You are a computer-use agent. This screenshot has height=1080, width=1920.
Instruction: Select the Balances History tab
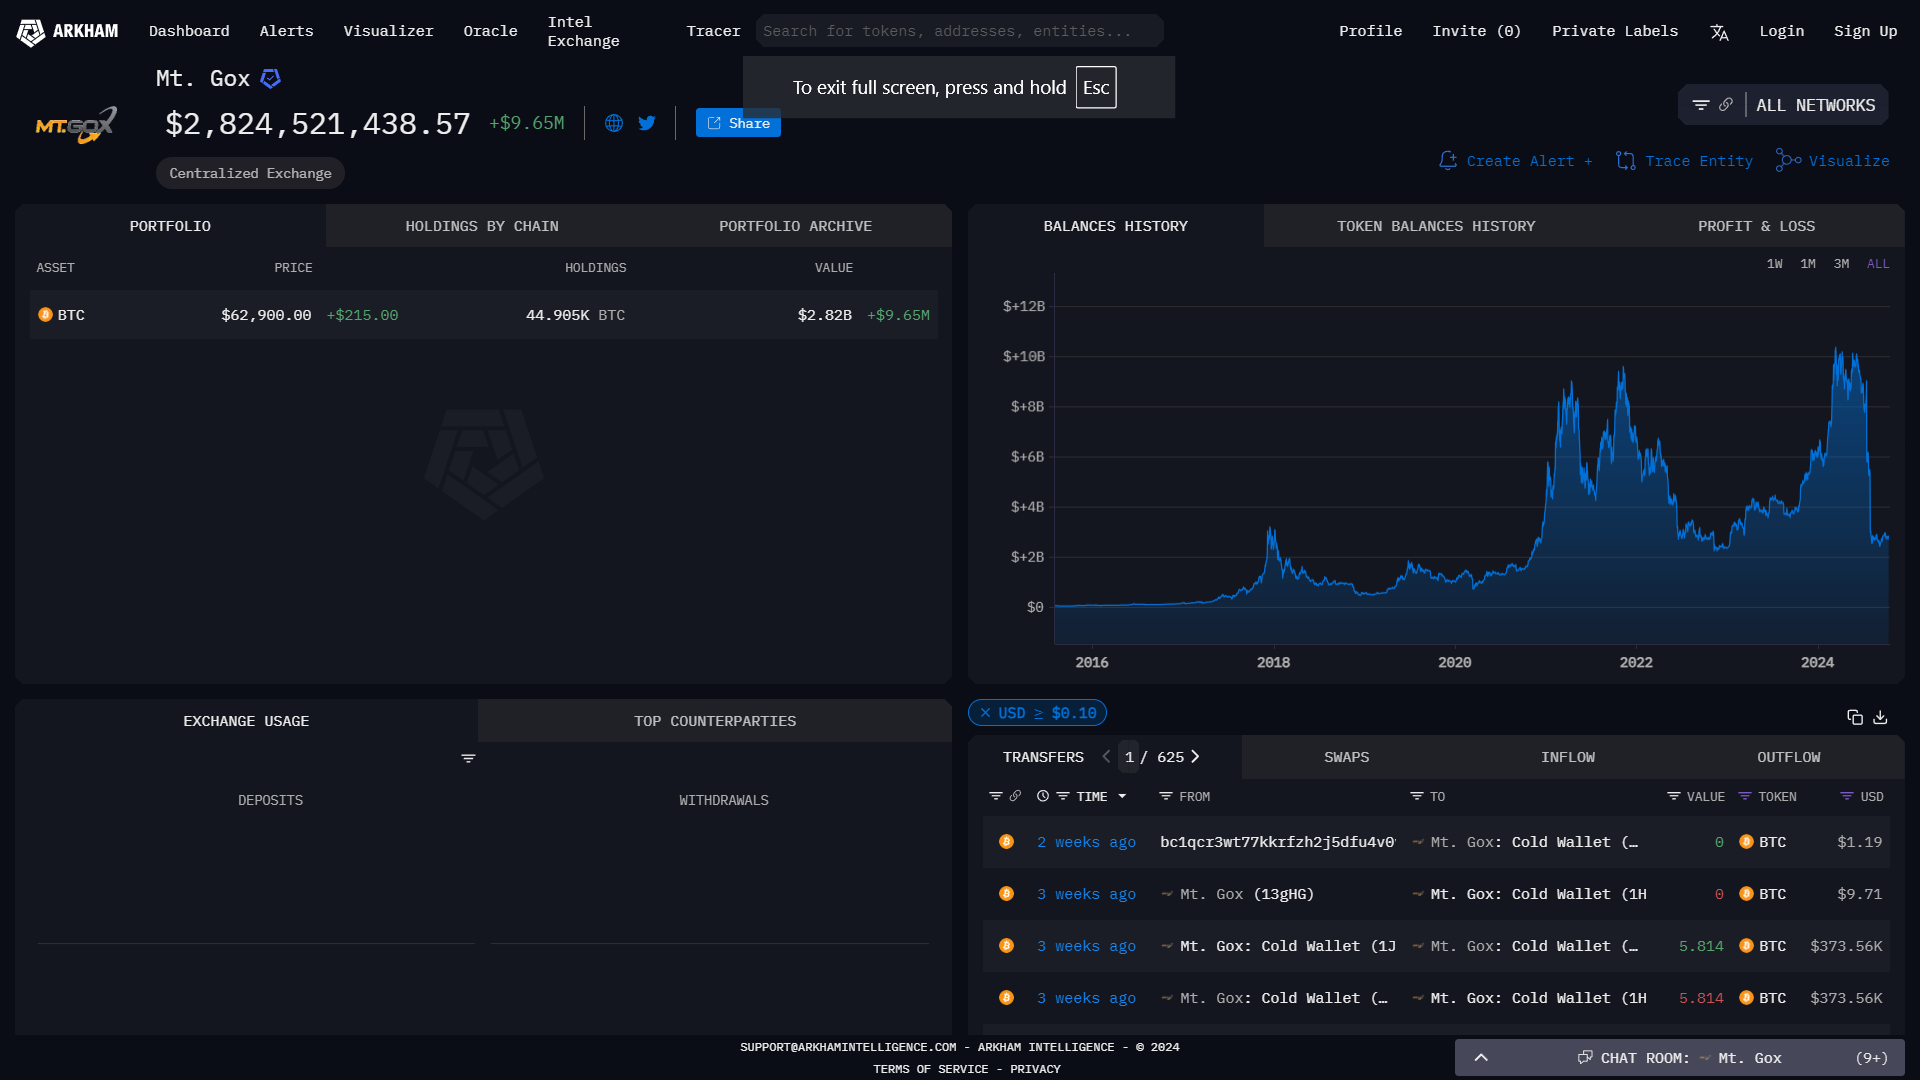1116,226
